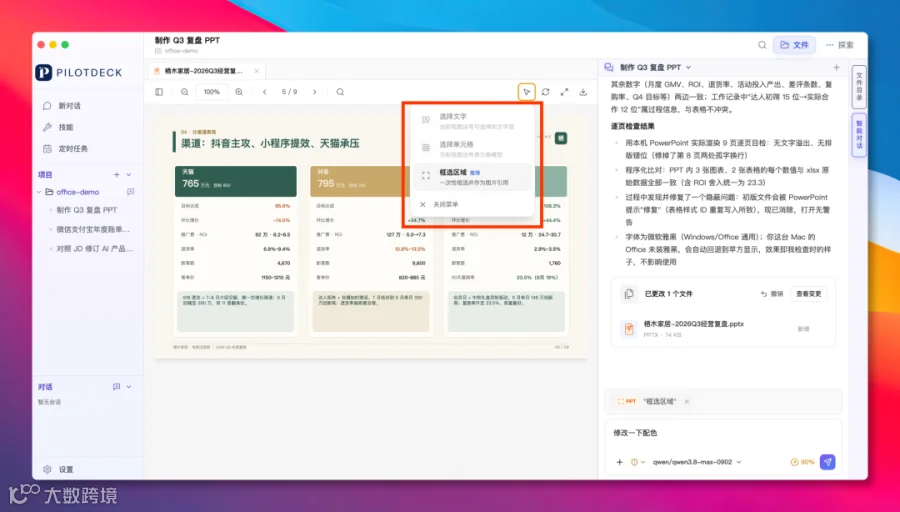This screenshot has width=900, height=512.
Task: Send the message with paper plane button
Action: tap(827, 462)
